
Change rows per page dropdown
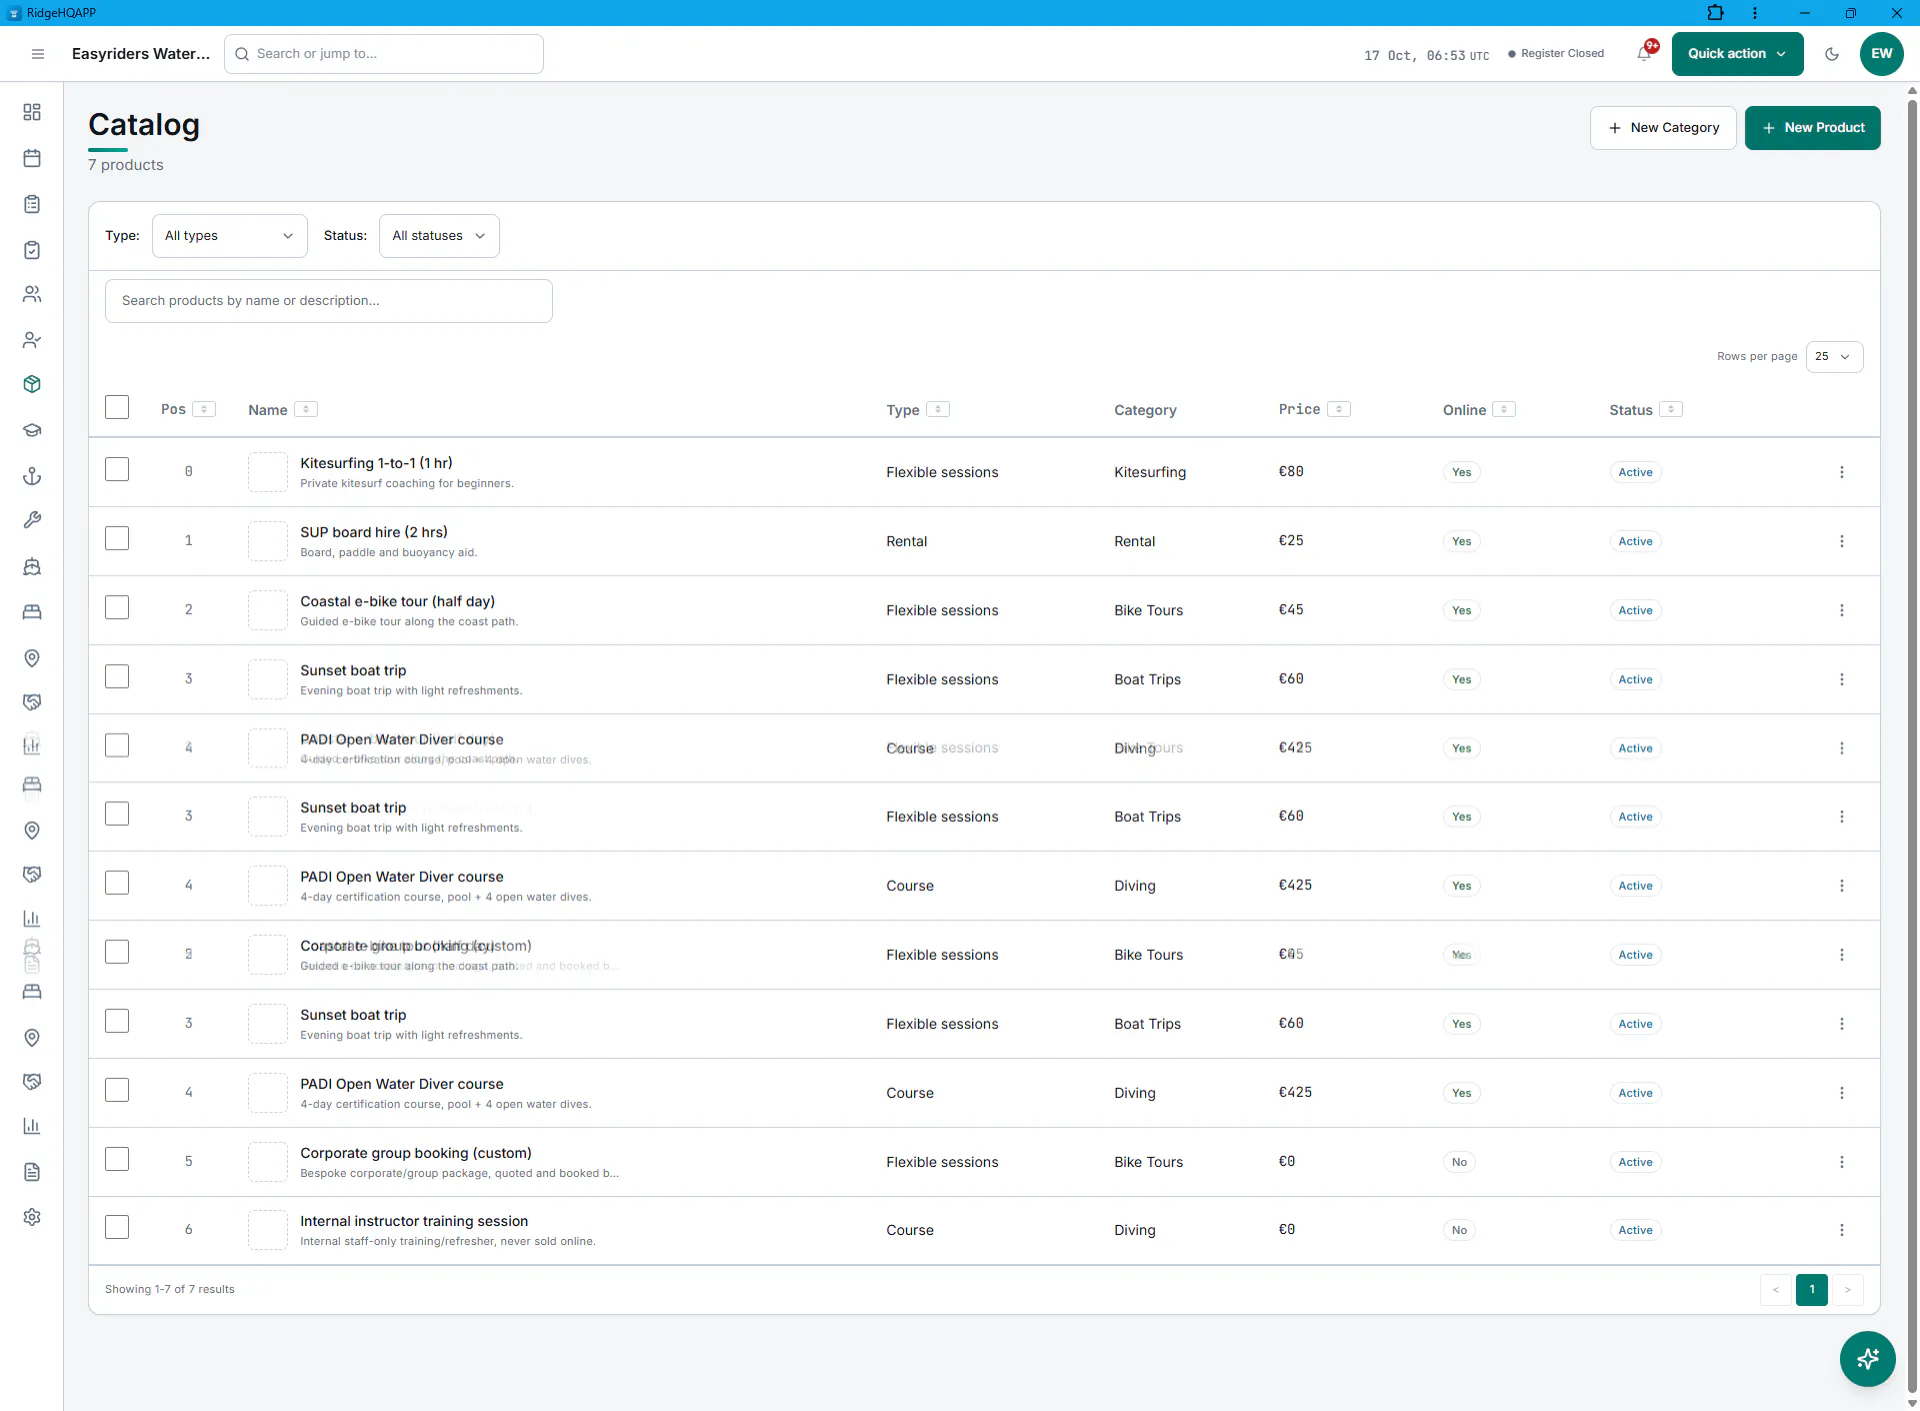[1834, 357]
